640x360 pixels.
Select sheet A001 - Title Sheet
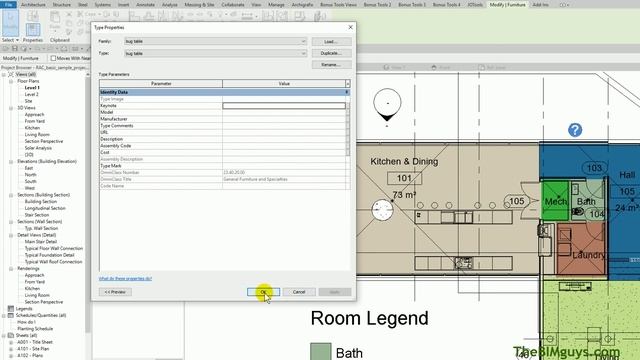tap(35, 342)
